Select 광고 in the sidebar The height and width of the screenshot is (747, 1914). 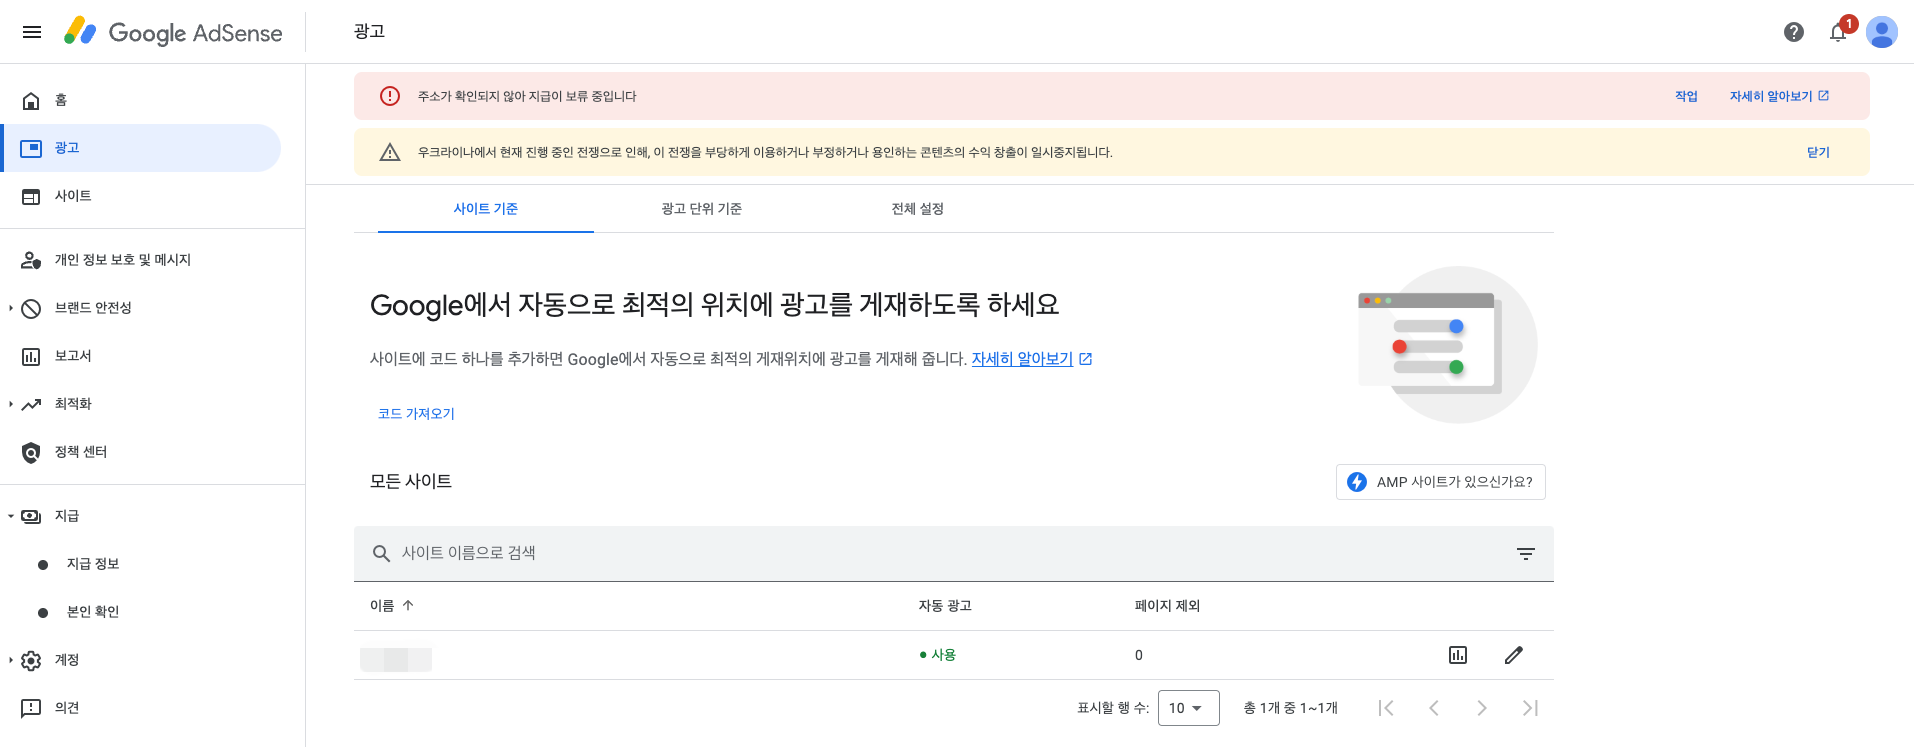(x=142, y=148)
